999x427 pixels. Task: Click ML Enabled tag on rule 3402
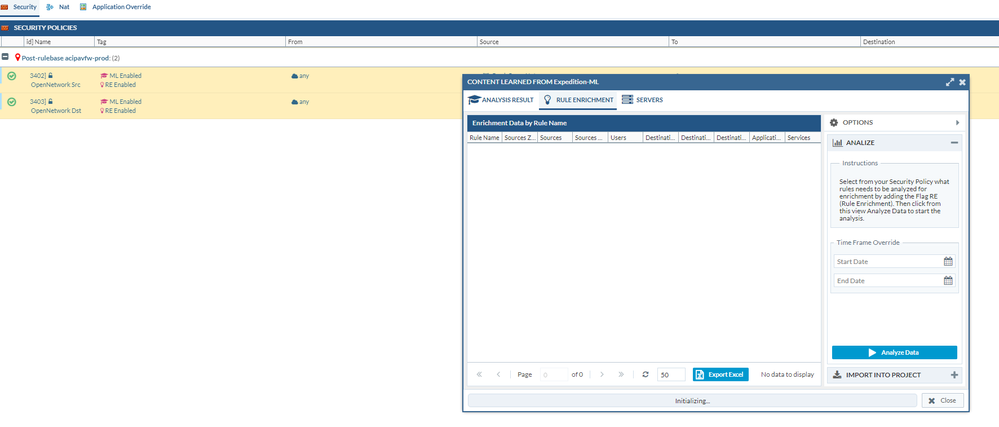(x=121, y=75)
